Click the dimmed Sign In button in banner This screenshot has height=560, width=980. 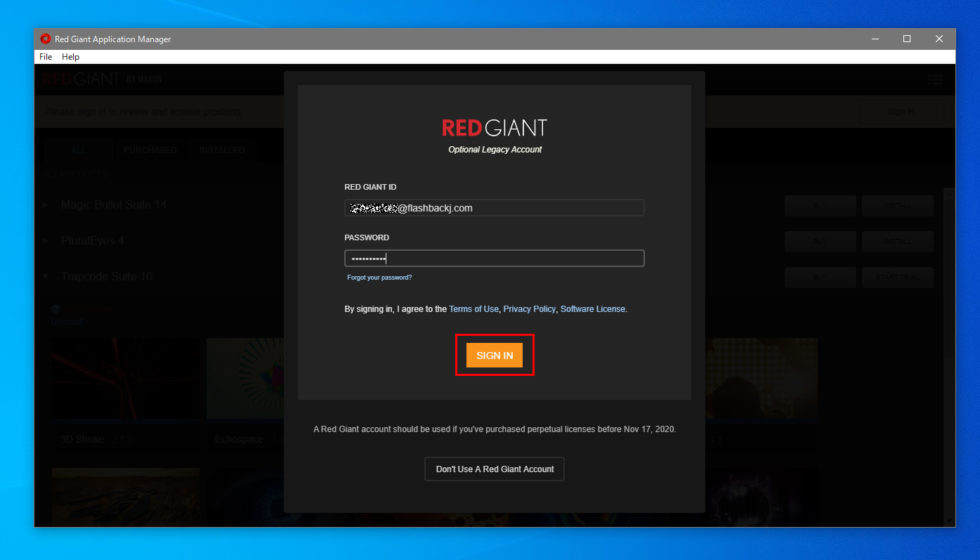(x=901, y=112)
